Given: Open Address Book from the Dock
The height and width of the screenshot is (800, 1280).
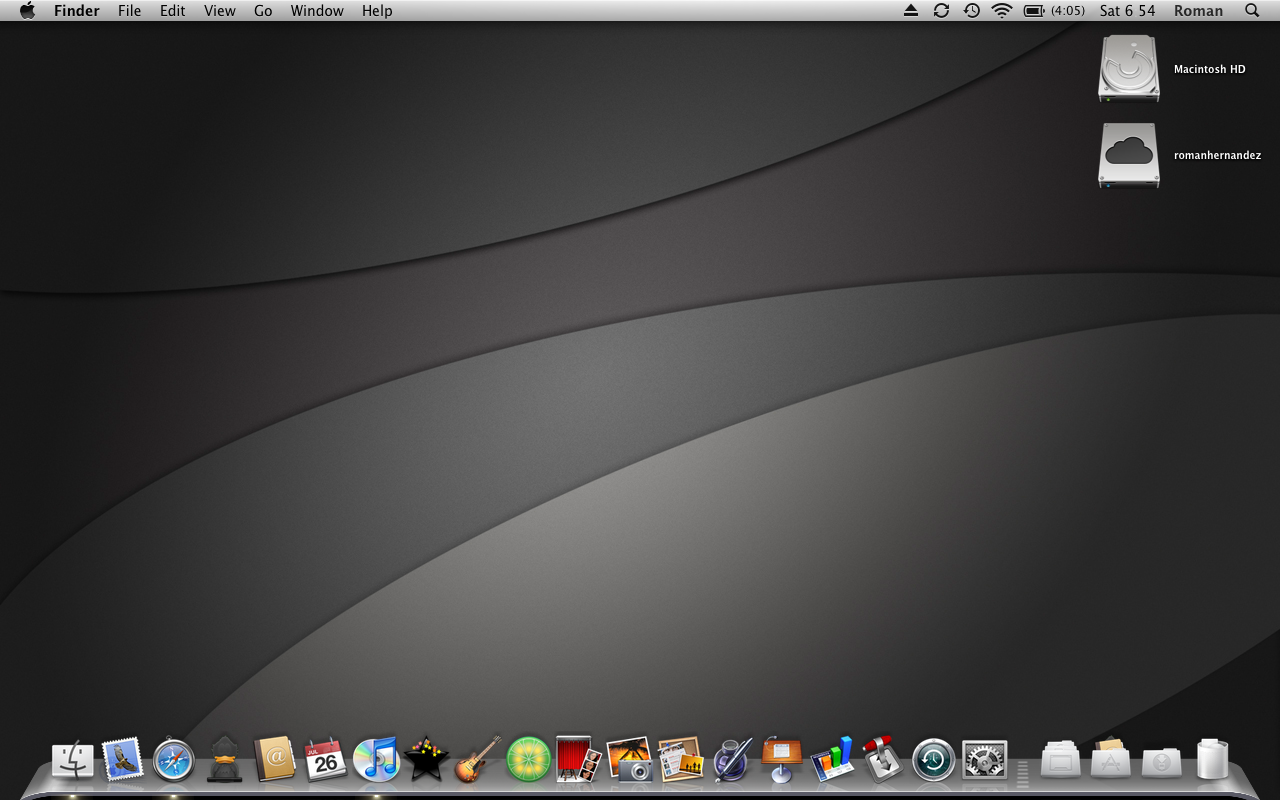Looking at the screenshot, I should pyautogui.click(x=275, y=760).
